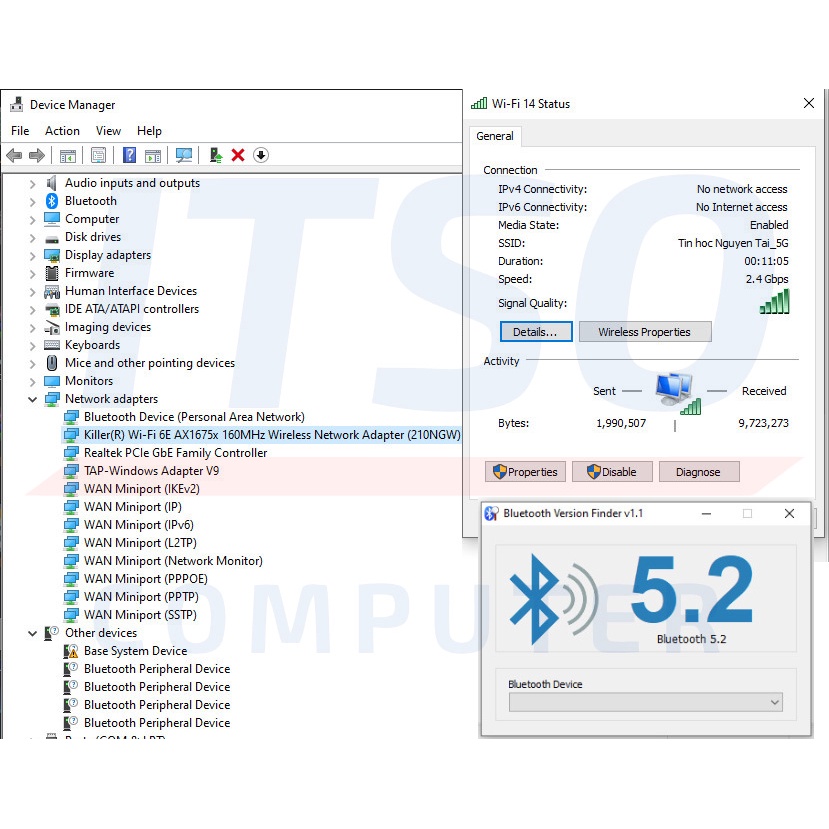Click the Update device driver toolbar icon
This screenshot has height=829, width=829.
point(215,155)
